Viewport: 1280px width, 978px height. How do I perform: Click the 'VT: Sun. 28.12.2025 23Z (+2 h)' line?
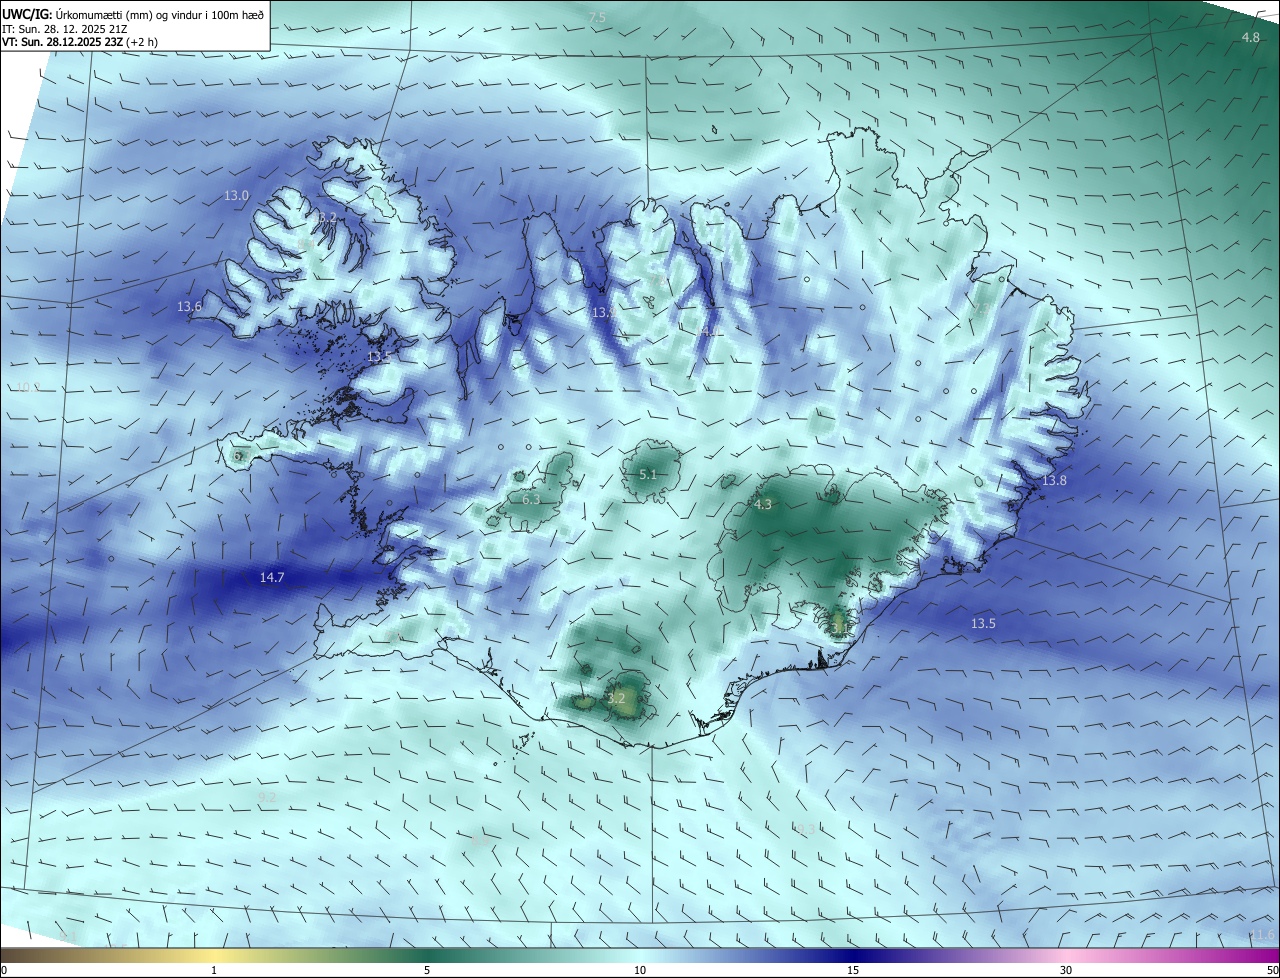(80, 42)
